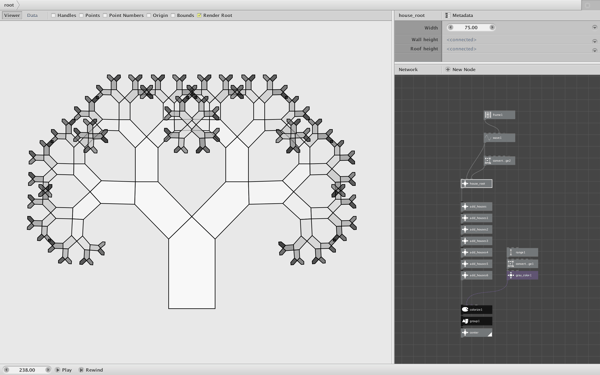Select the range1 node
The width and height of the screenshot is (600, 375).
[x=522, y=253]
